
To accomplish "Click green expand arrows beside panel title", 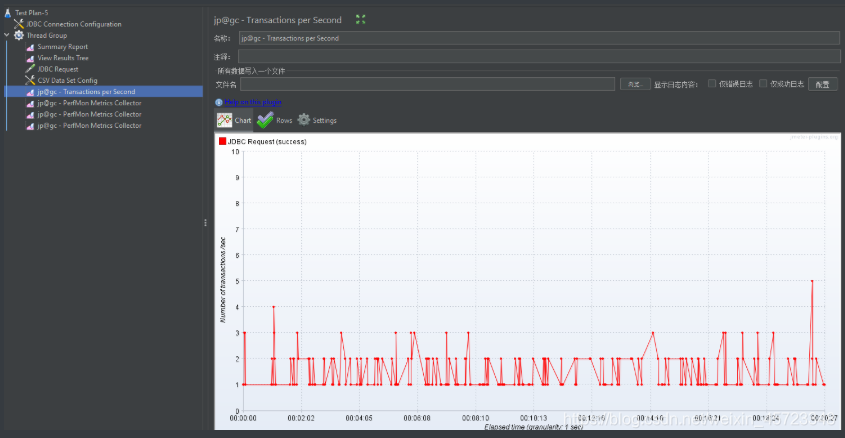I will point(361,19).
